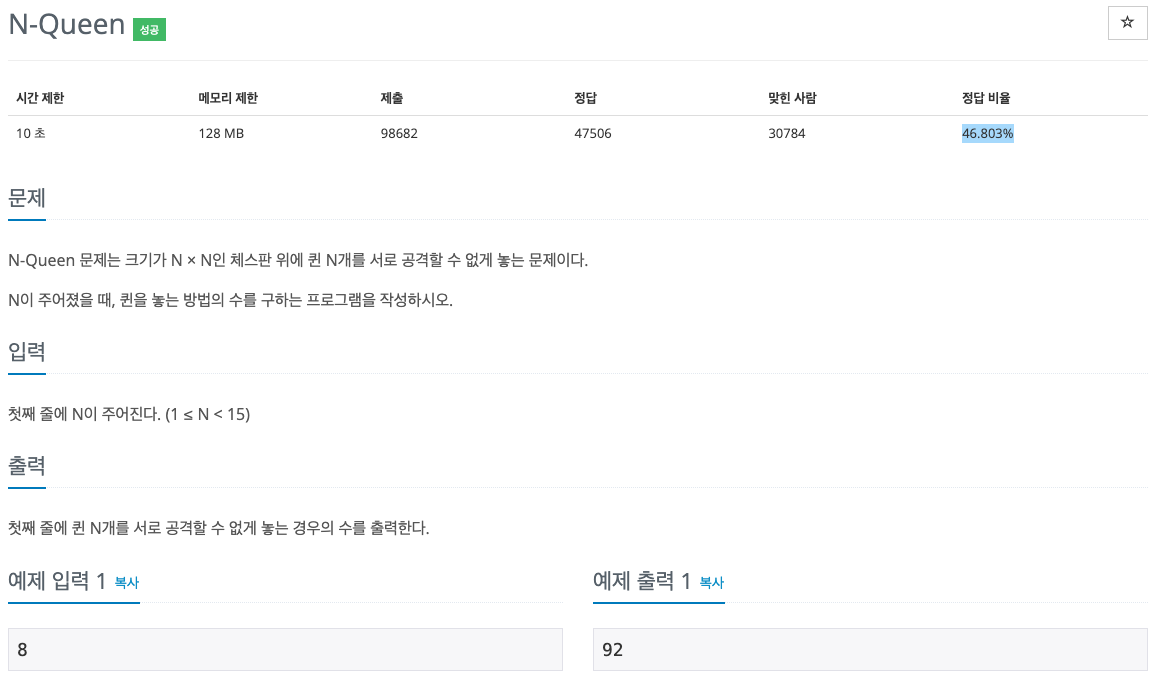The height and width of the screenshot is (680, 1159).
Task: Click the correct answers count 47506
Action: tap(593, 133)
